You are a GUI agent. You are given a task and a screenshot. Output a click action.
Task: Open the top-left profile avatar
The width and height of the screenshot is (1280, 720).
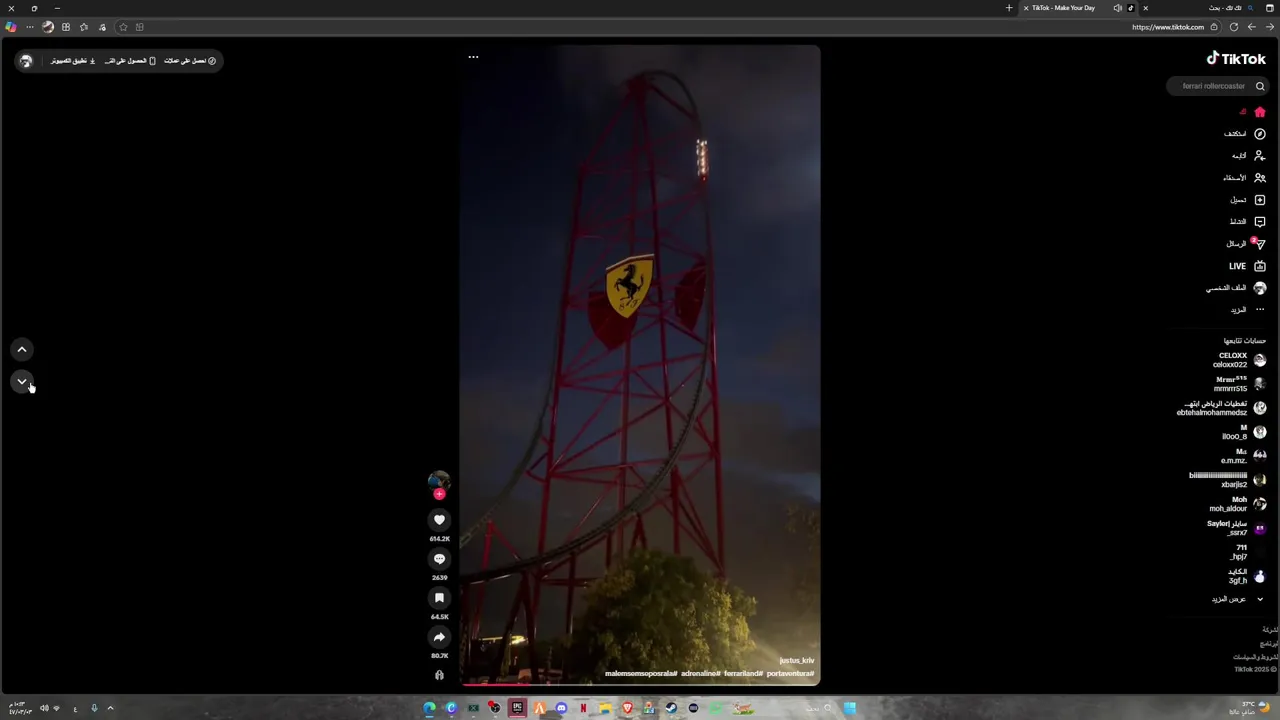click(26, 61)
